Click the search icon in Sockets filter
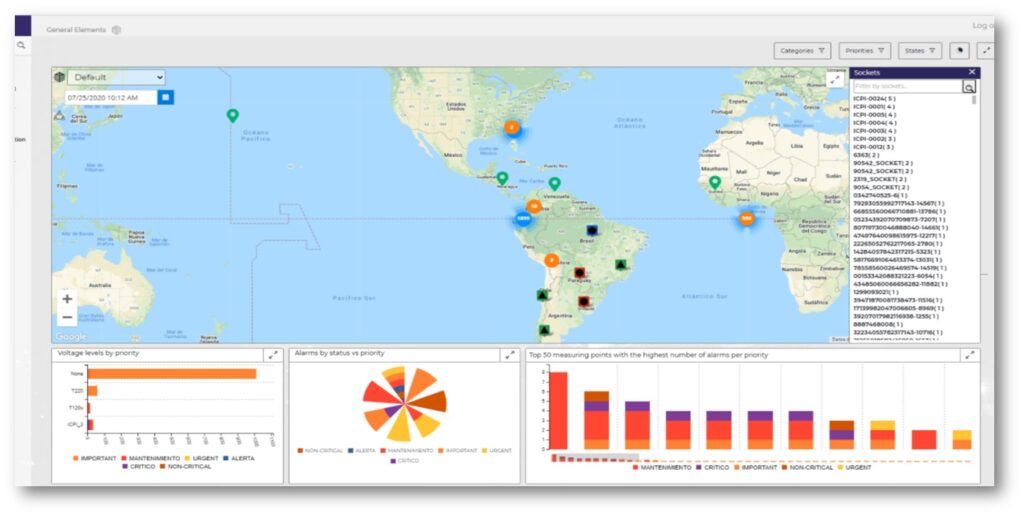 click(968, 88)
